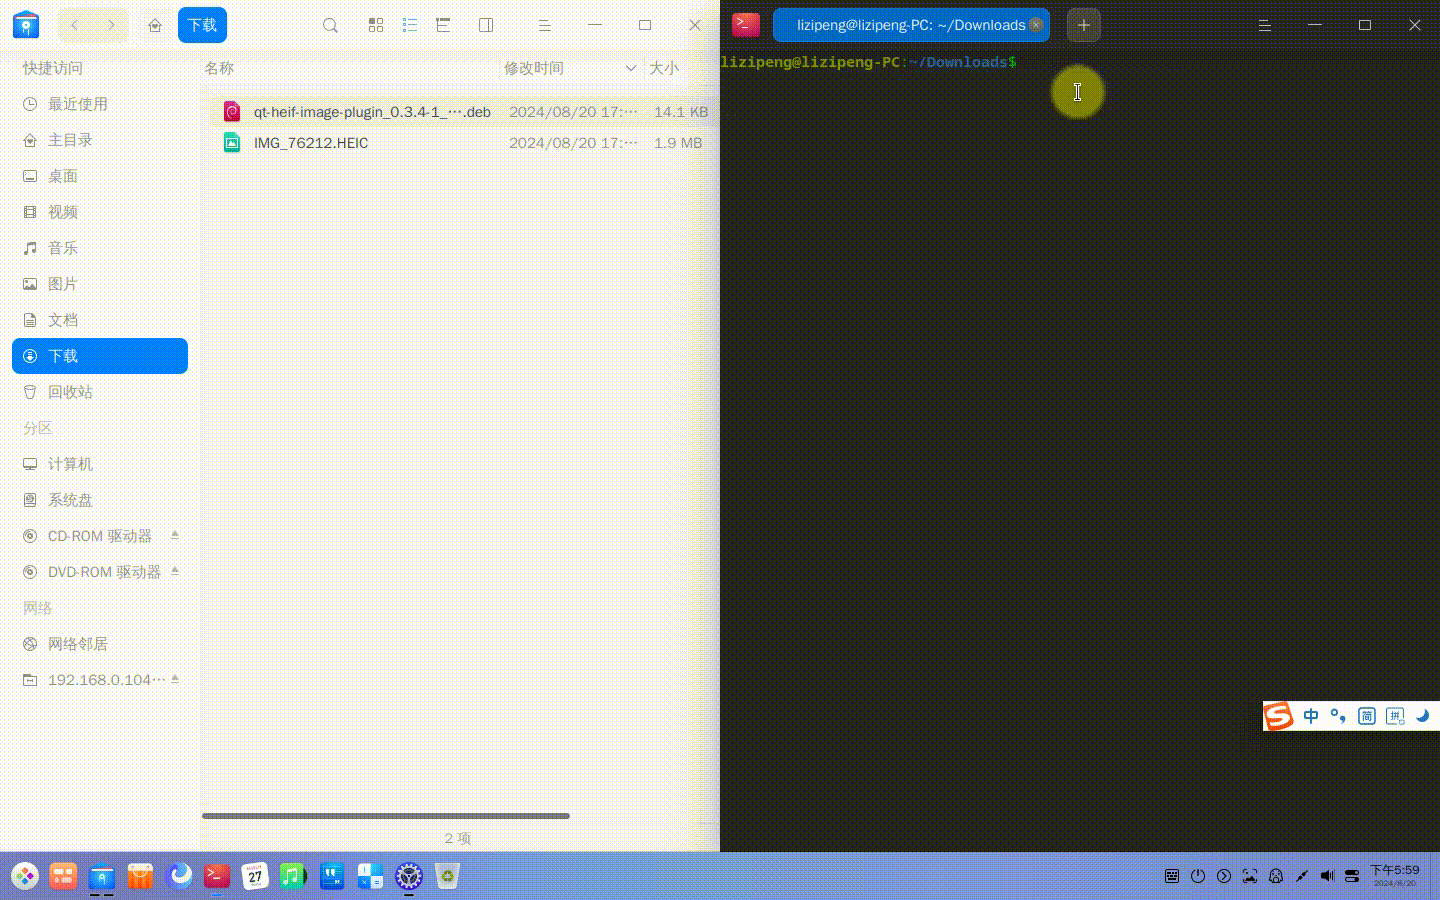Navigate back in file manager
Viewport: 1440px width, 900px height.
click(x=75, y=25)
